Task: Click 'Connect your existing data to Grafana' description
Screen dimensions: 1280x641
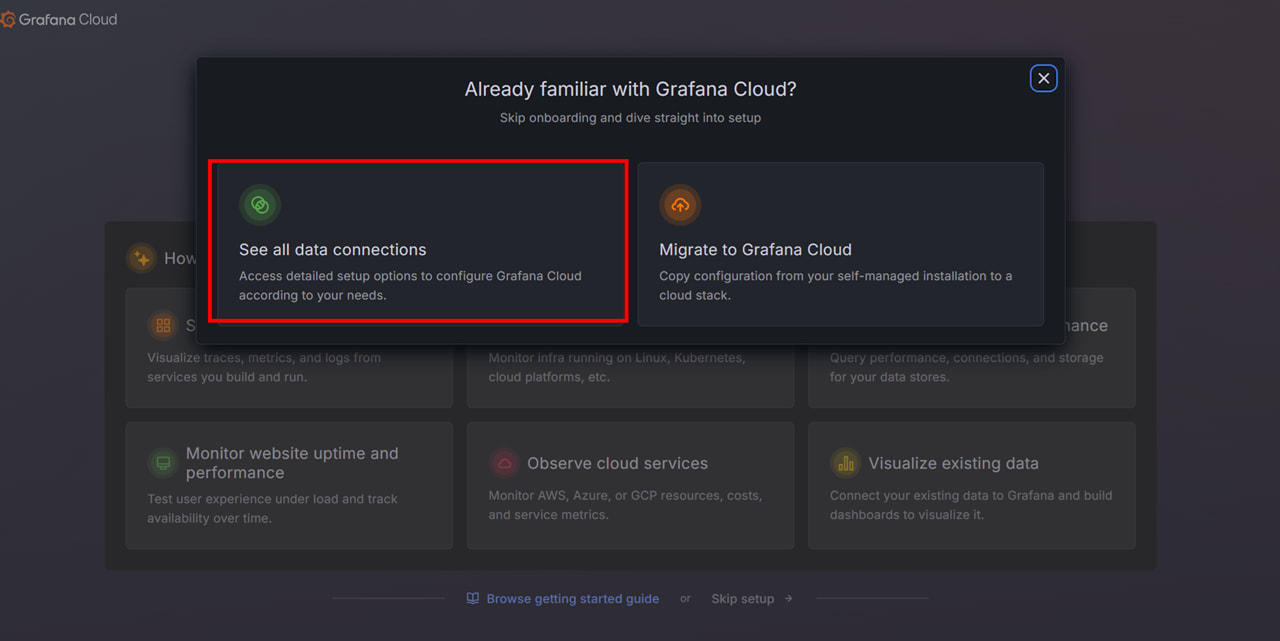Action: point(971,505)
